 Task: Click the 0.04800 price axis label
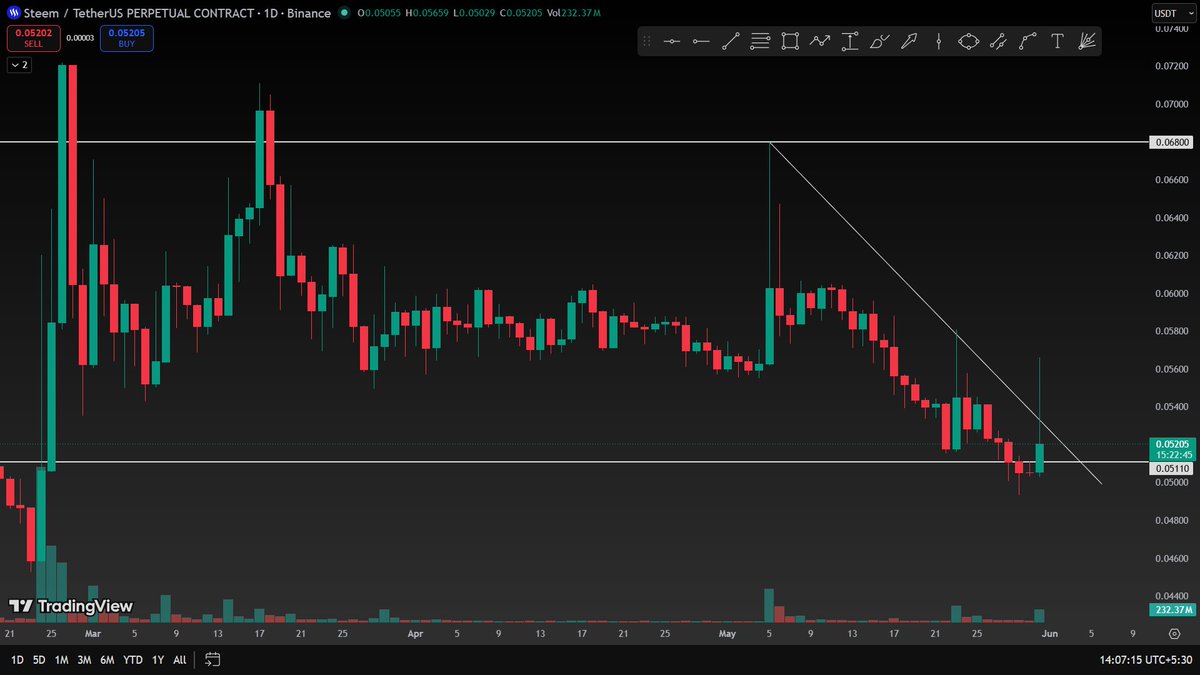coord(1174,520)
